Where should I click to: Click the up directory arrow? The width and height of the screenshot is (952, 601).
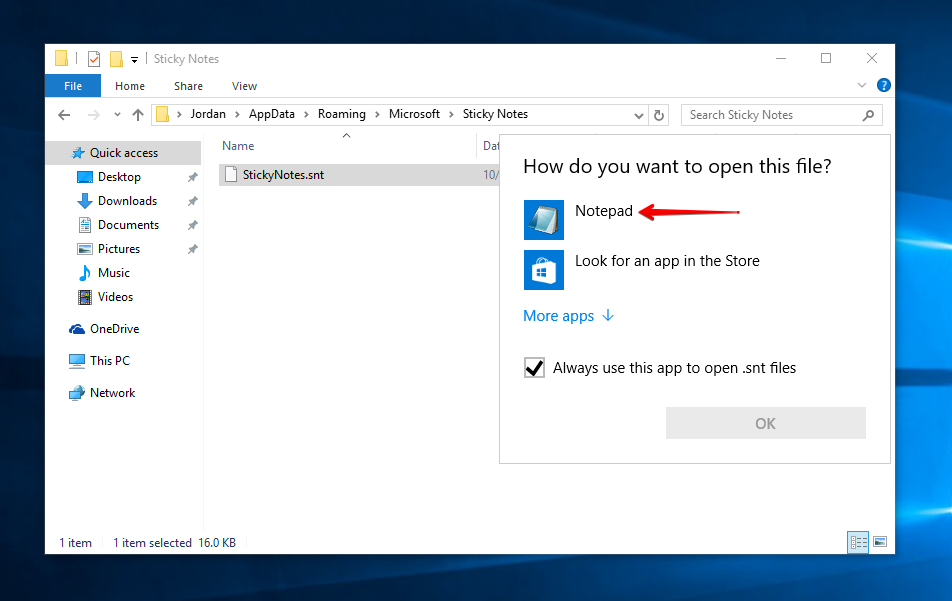click(136, 115)
